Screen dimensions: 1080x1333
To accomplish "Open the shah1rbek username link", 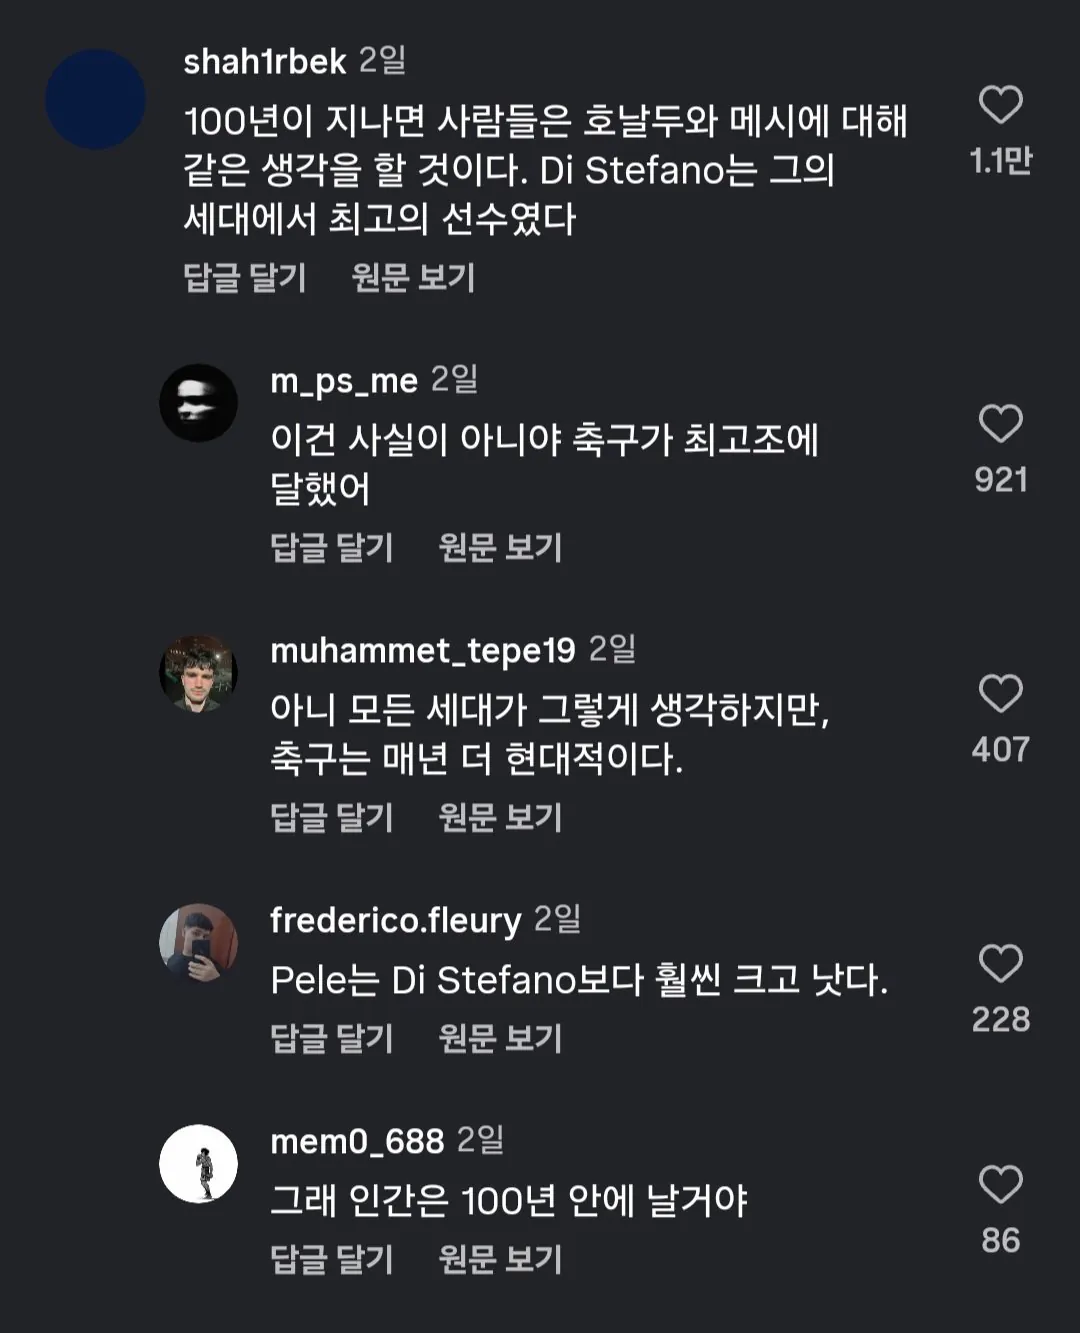I will [265, 62].
